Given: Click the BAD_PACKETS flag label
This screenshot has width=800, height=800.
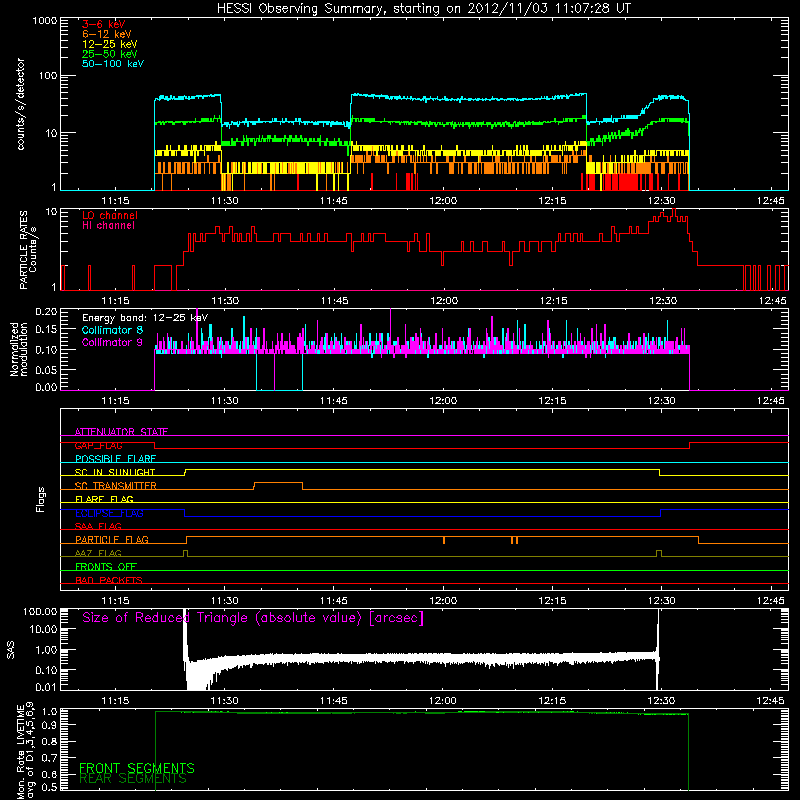Looking at the screenshot, I should [x=109, y=580].
